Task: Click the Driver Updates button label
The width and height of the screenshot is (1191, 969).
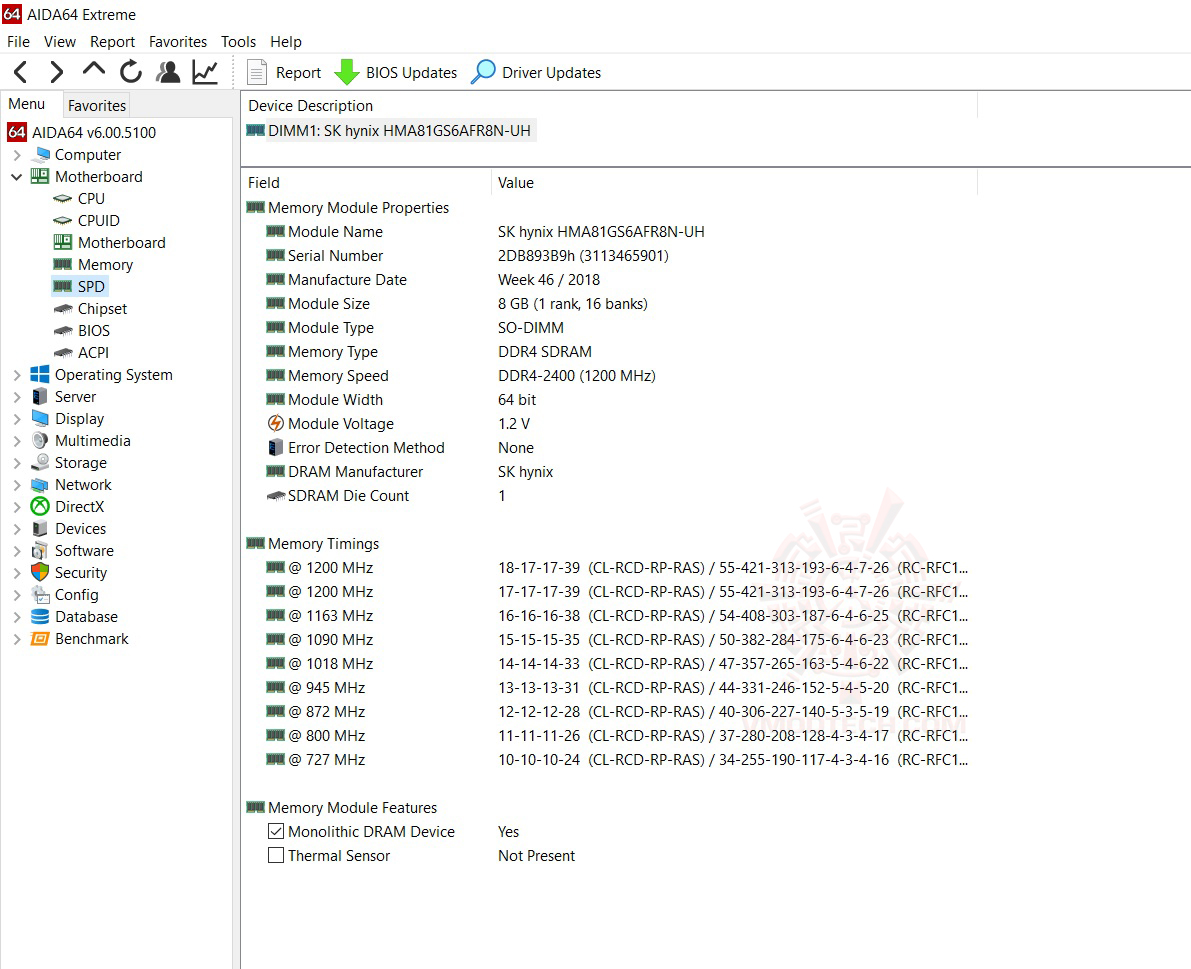Action: click(x=551, y=73)
